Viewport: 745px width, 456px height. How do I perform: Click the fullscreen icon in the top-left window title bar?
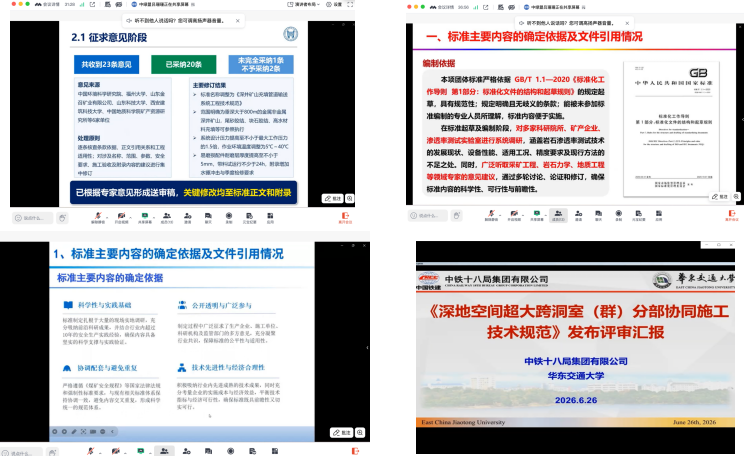tap(350, 4)
